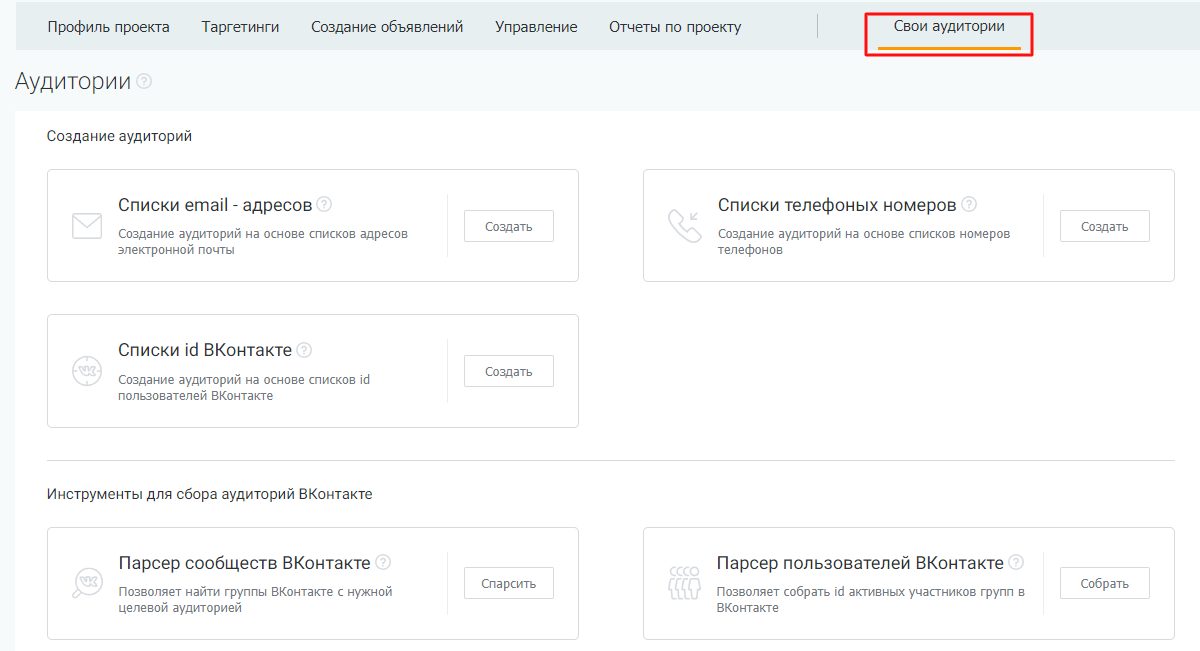Image resolution: width=1200 pixels, height=651 pixels.
Task: Click the Списки телефоных номеров title
Action: (x=837, y=205)
